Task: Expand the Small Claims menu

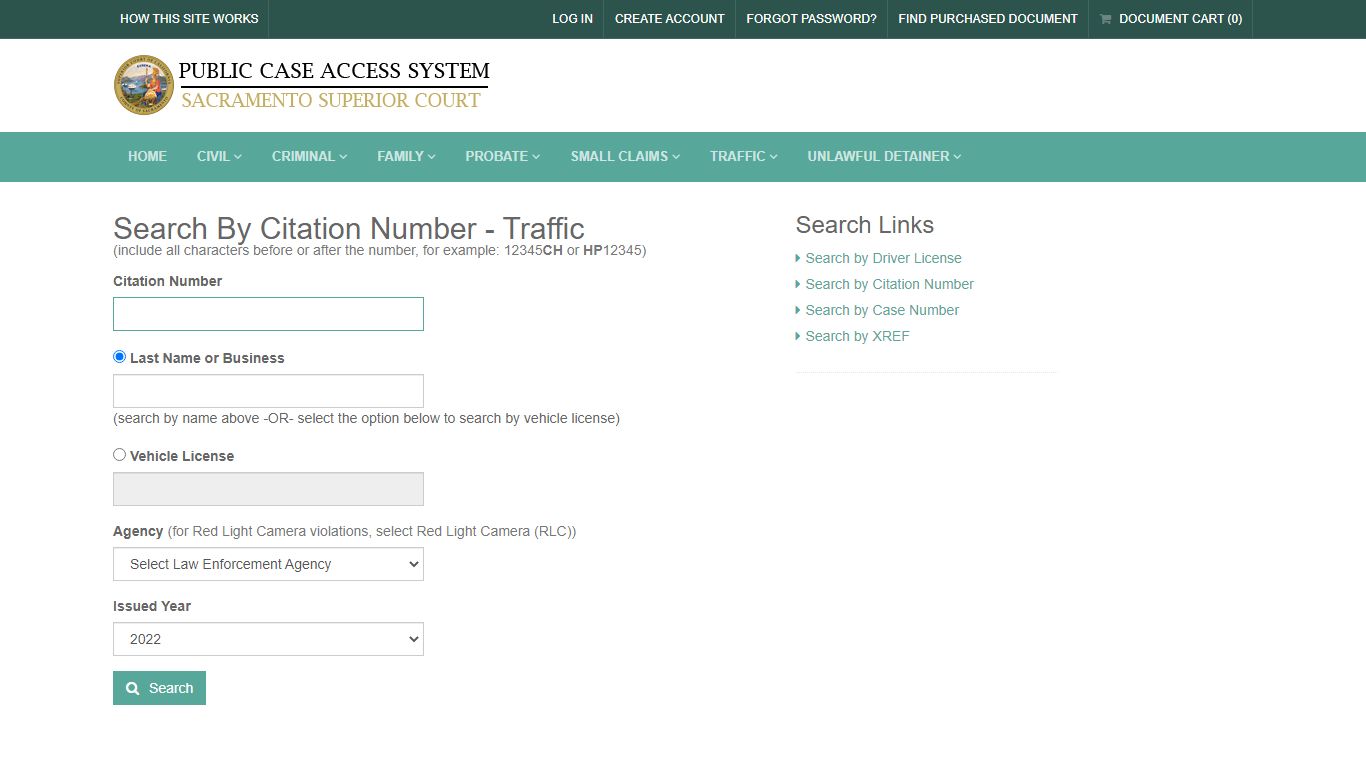Action: point(625,156)
